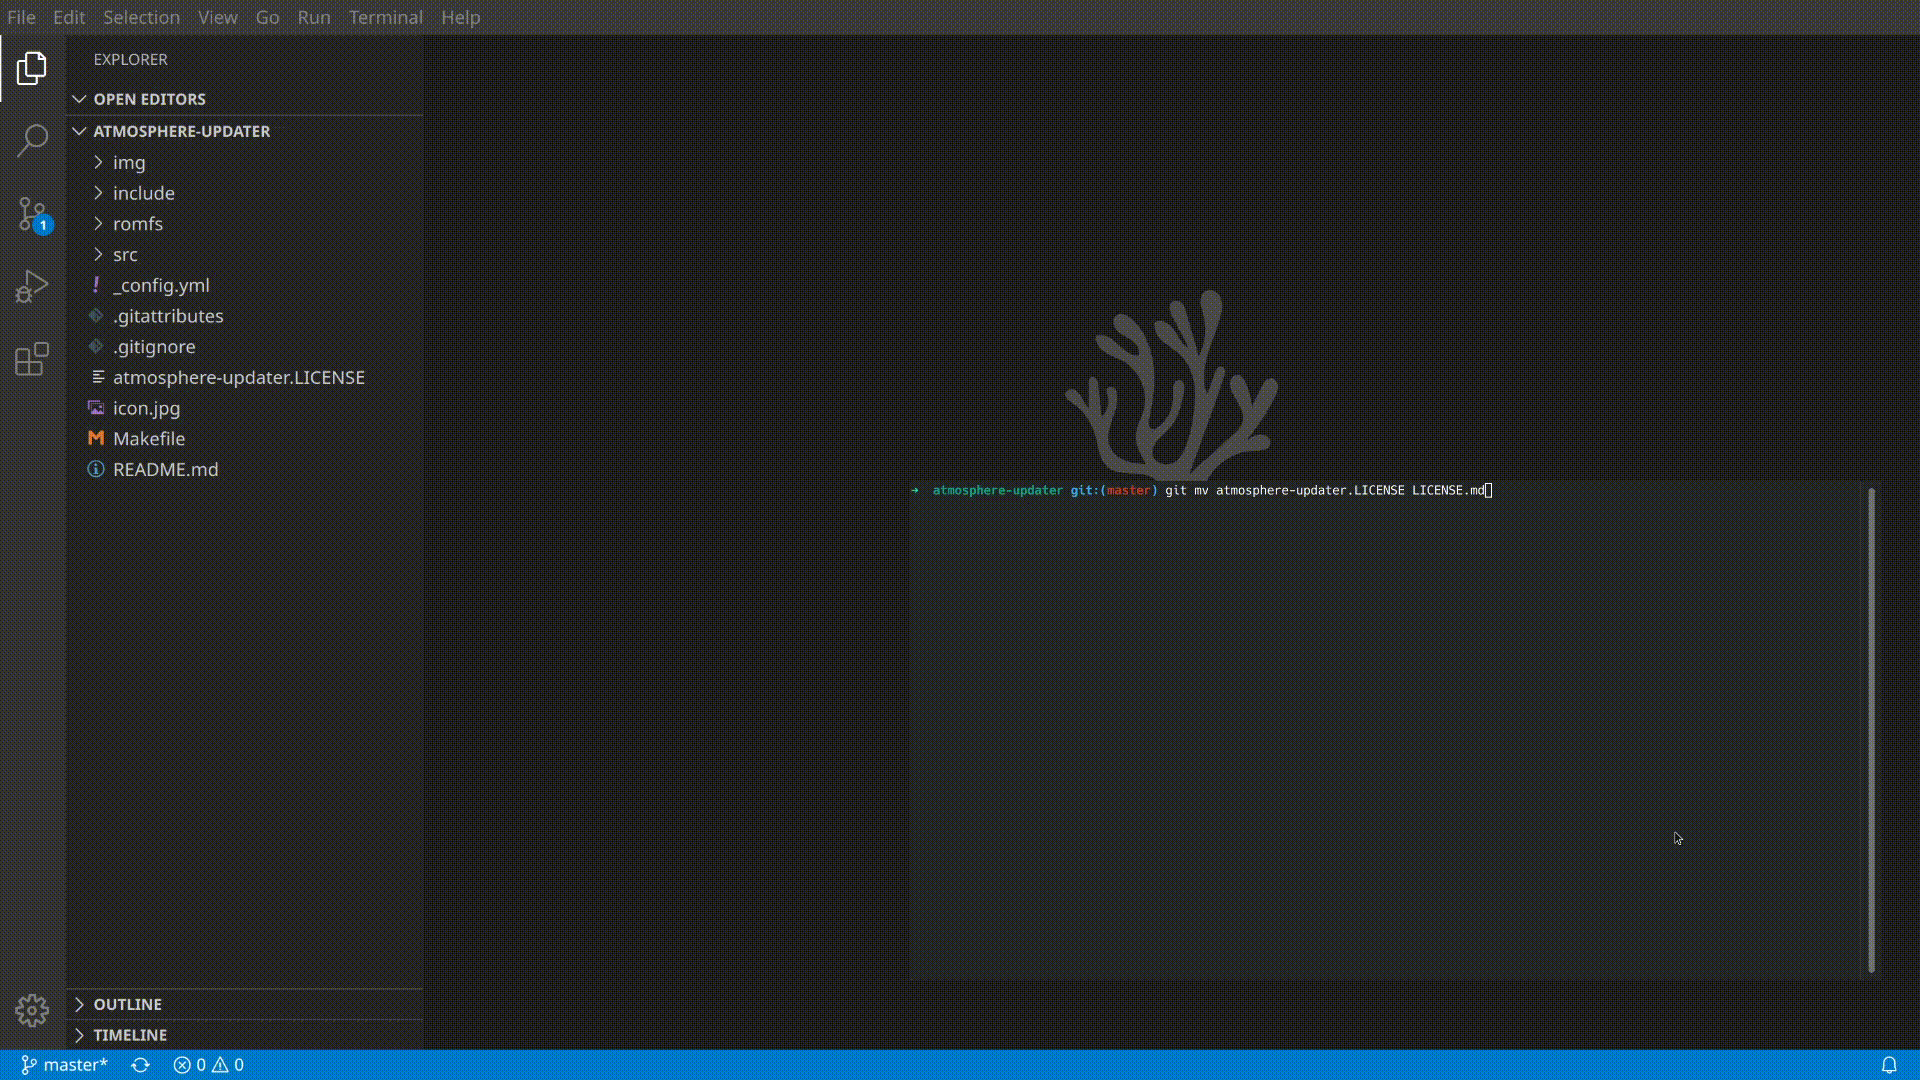Open the Search view icon
The image size is (1920, 1080).
[32, 140]
